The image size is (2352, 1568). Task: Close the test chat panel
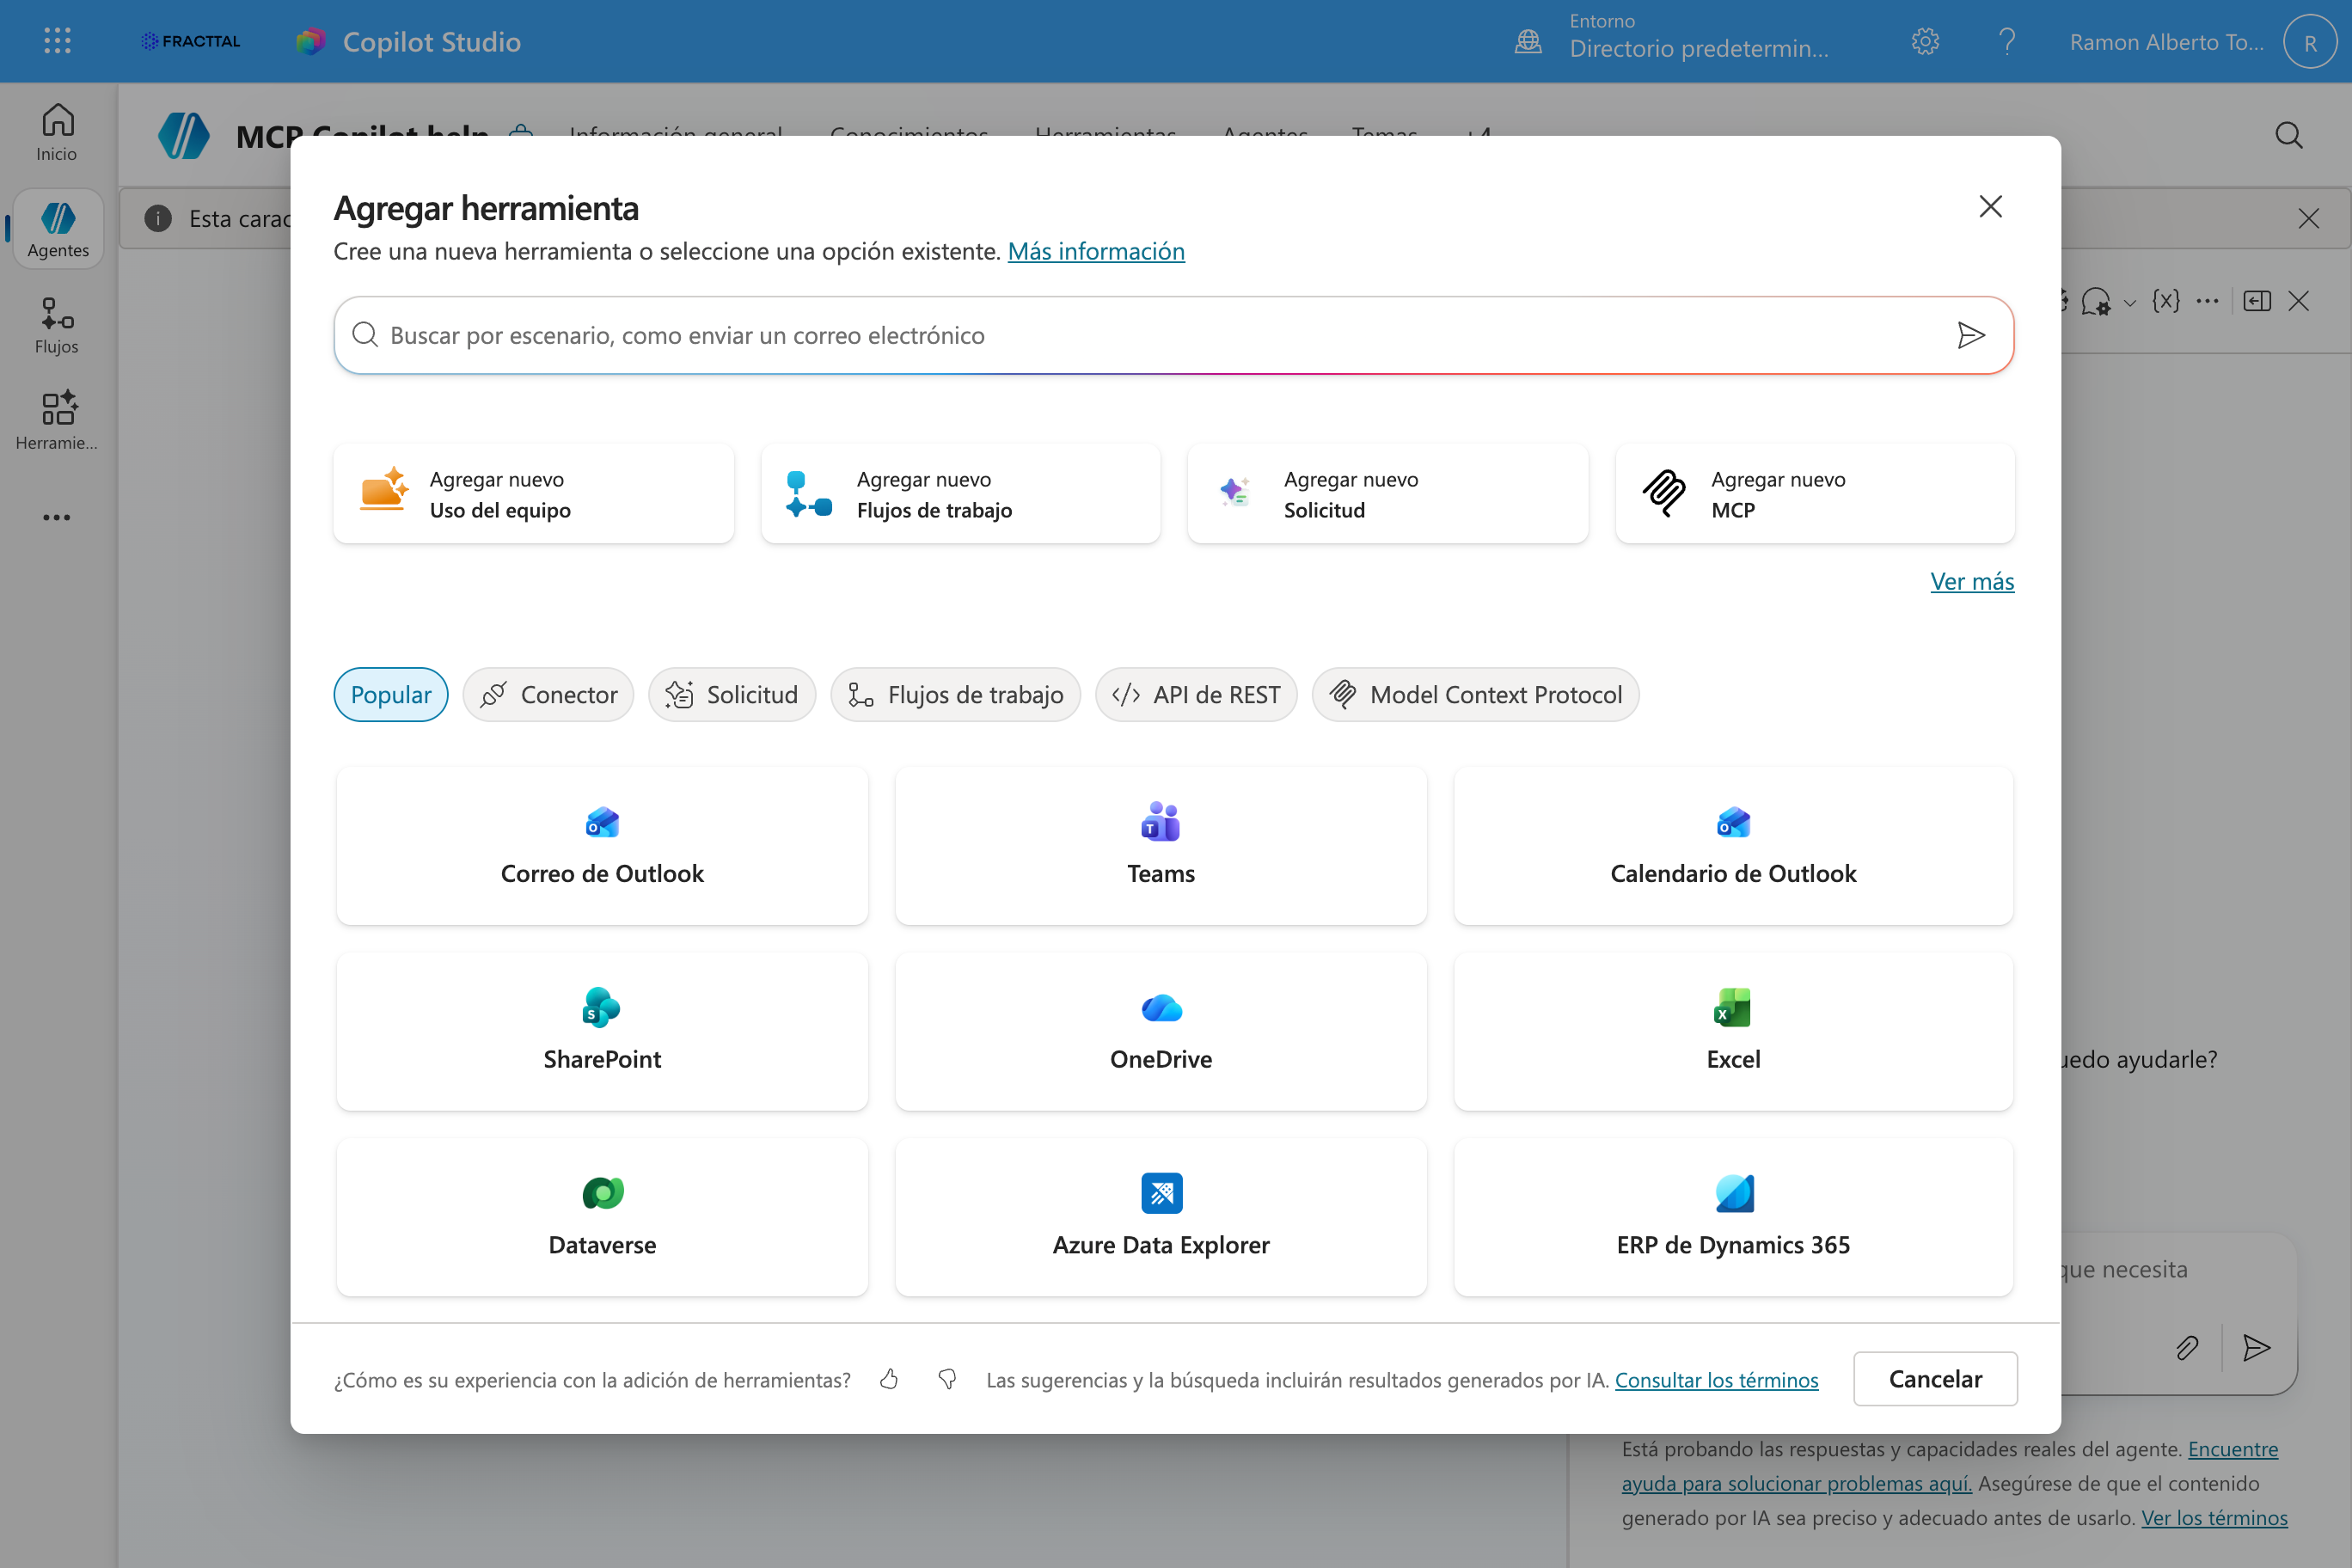coord(2298,301)
